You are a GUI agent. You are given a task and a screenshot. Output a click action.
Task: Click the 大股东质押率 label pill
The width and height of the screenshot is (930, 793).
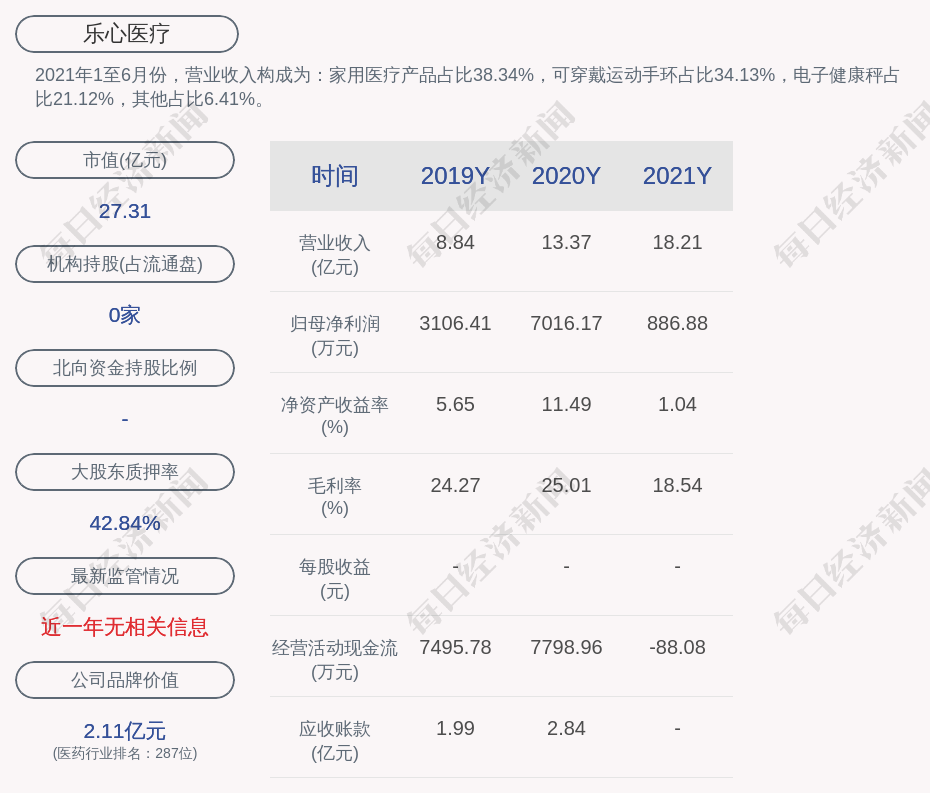125,472
